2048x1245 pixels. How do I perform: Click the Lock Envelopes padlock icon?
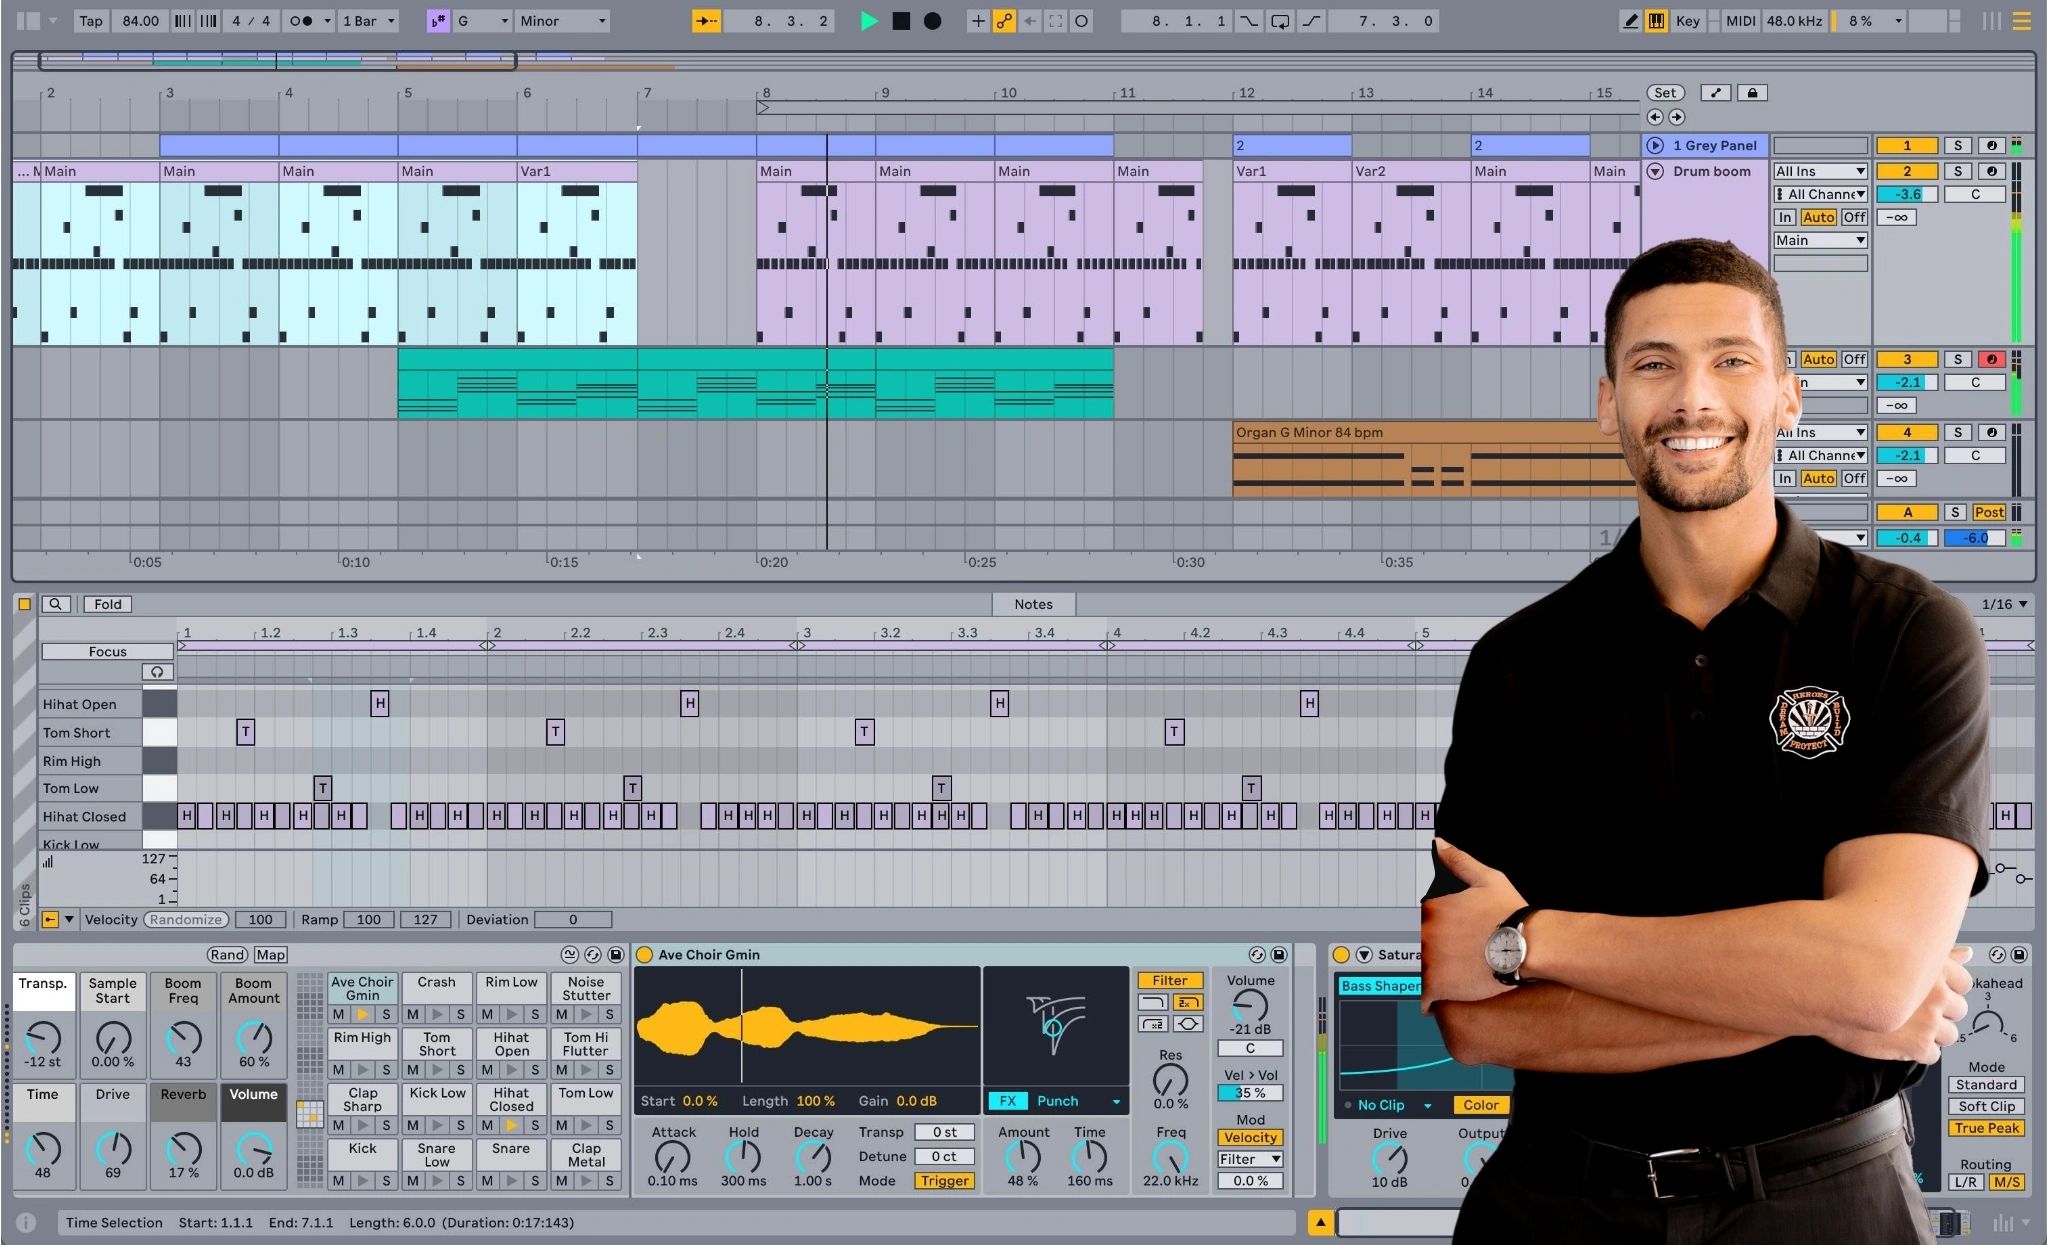[1752, 93]
